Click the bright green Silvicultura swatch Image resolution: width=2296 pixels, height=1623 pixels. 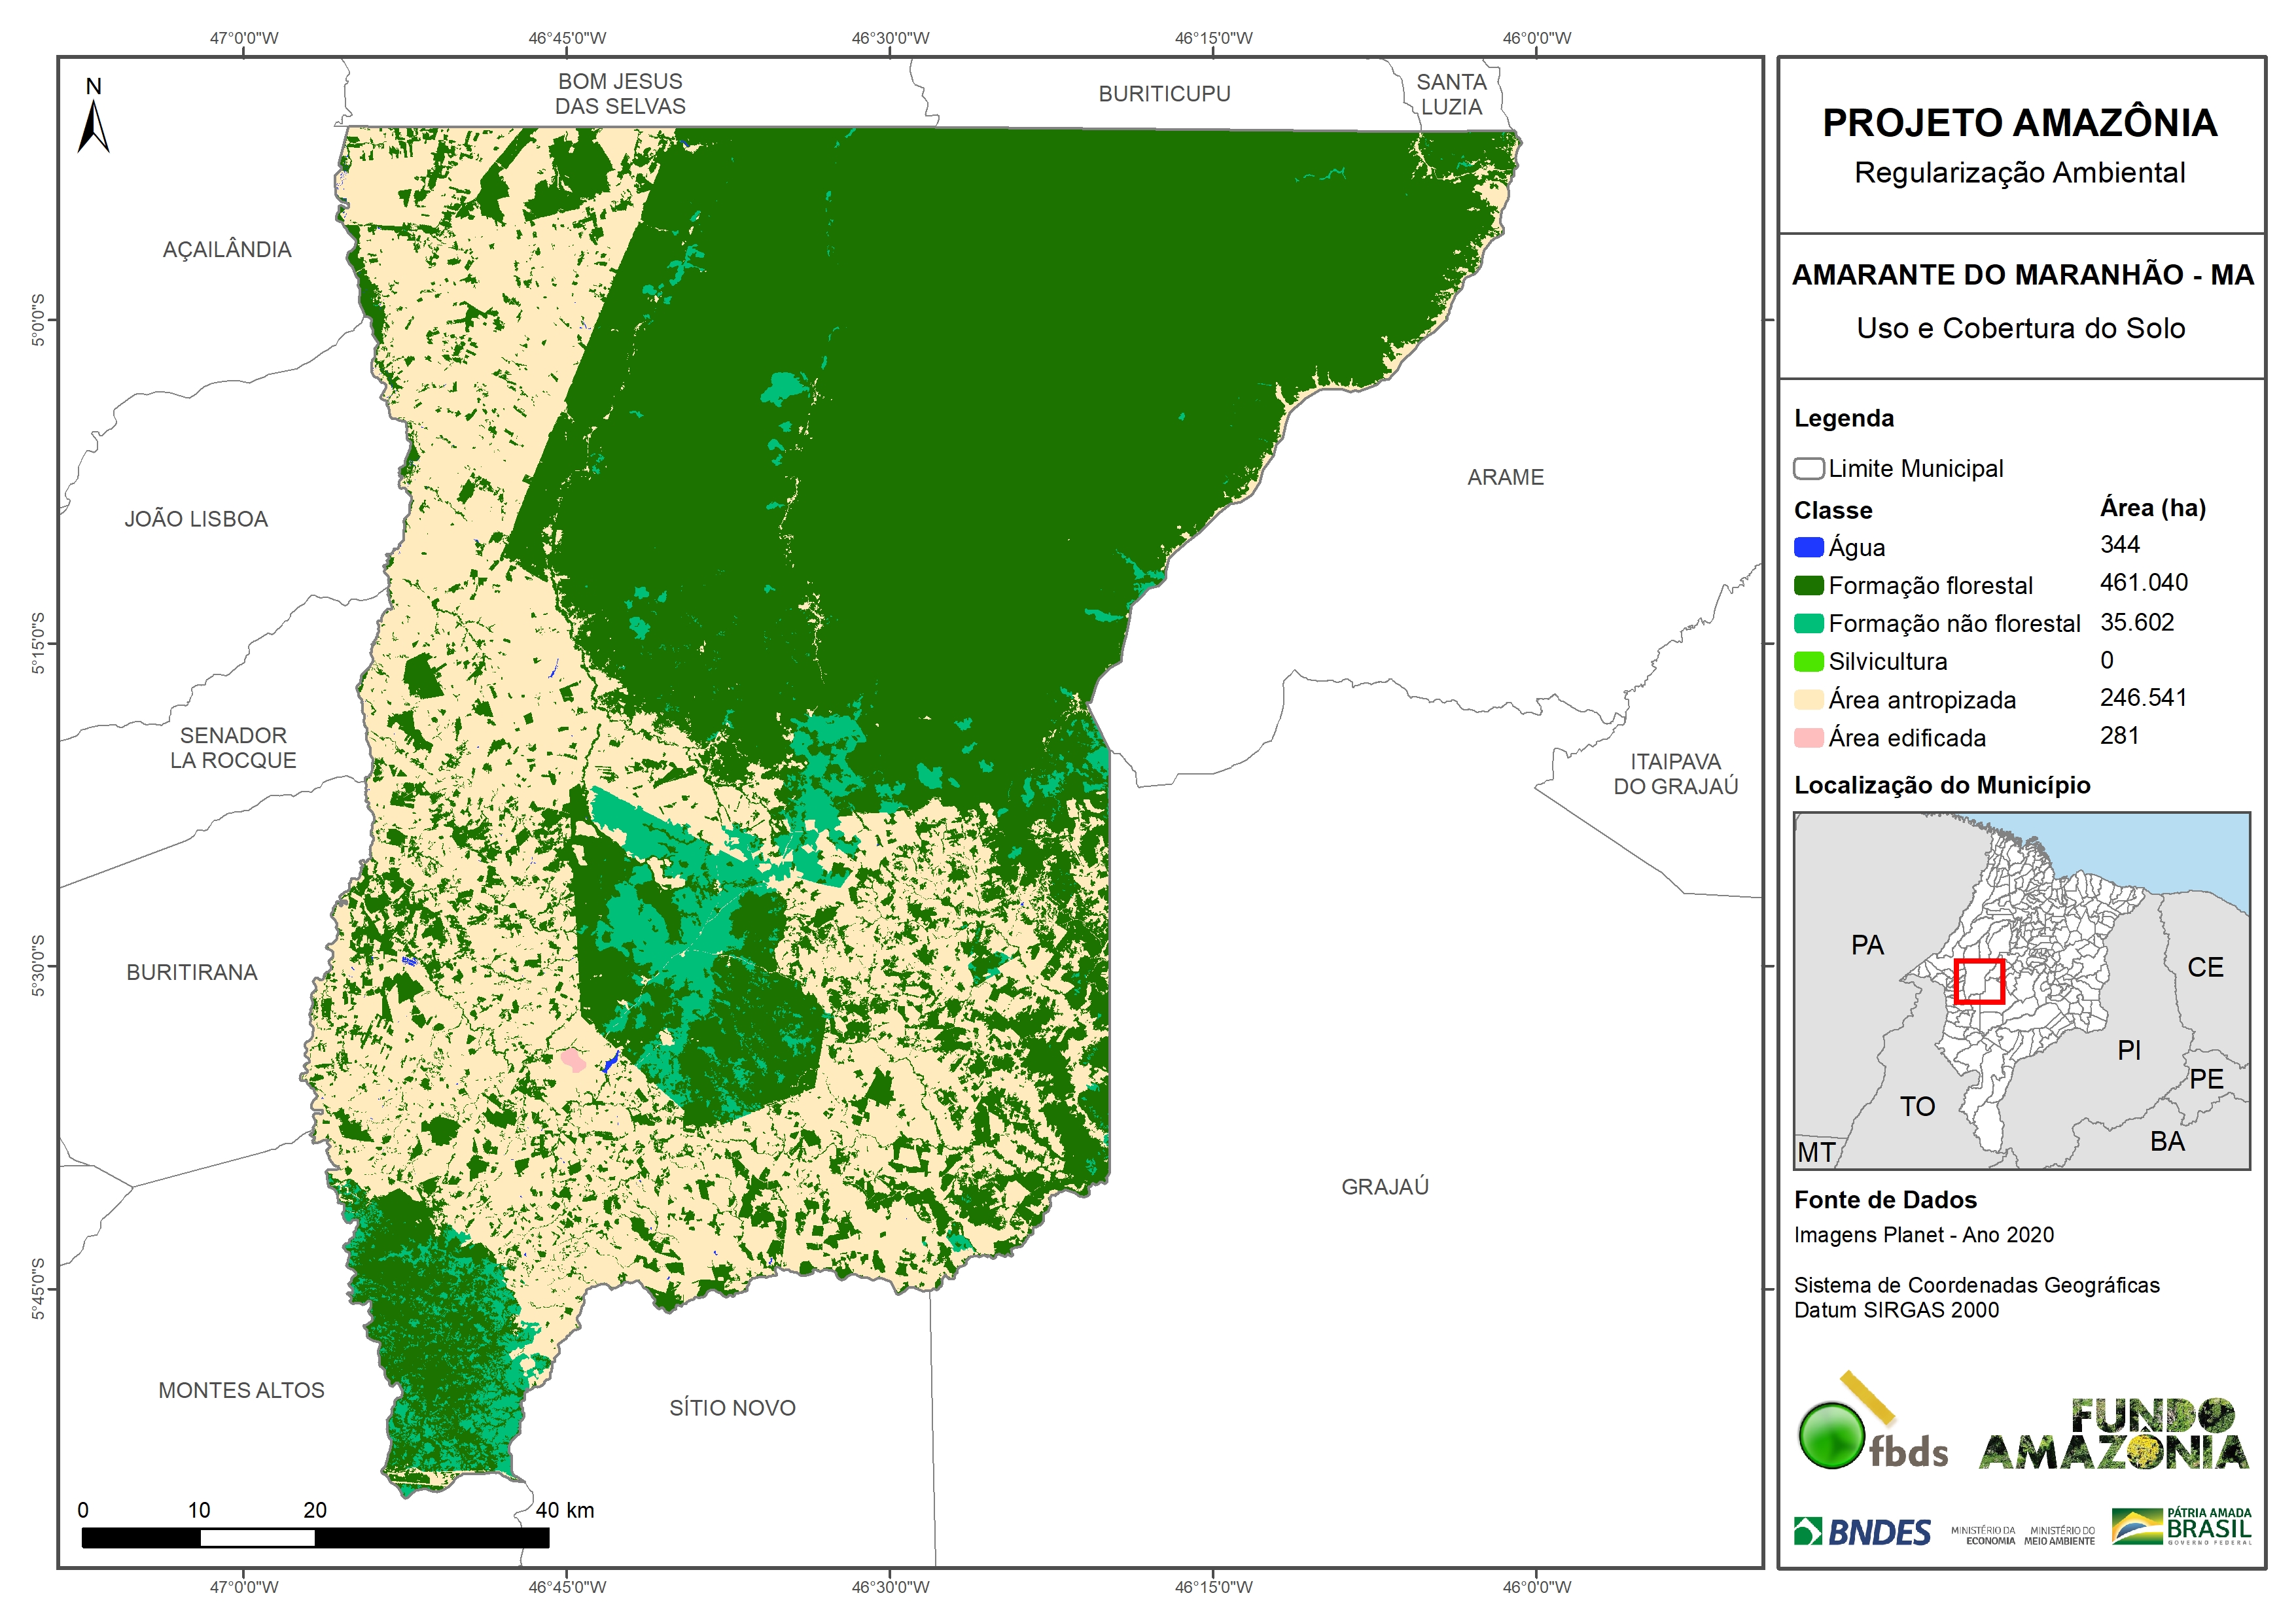click(1808, 661)
